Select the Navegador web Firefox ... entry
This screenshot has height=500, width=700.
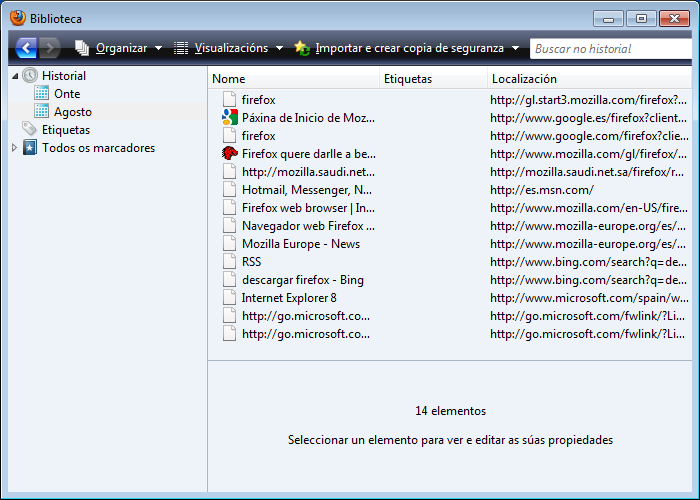coord(308,226)
